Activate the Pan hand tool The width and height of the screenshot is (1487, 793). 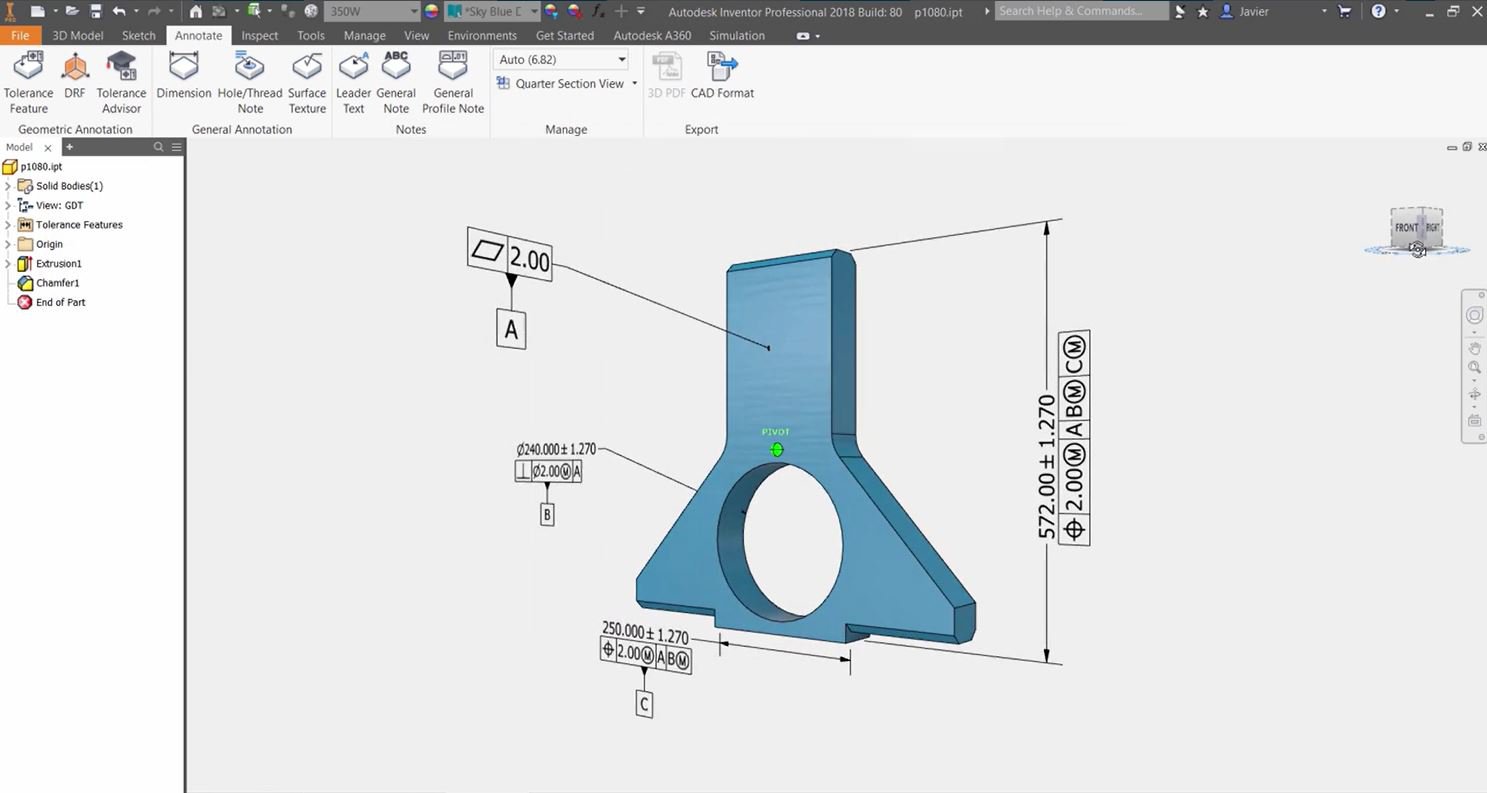pyautogui.click(x=1474, y=348)
